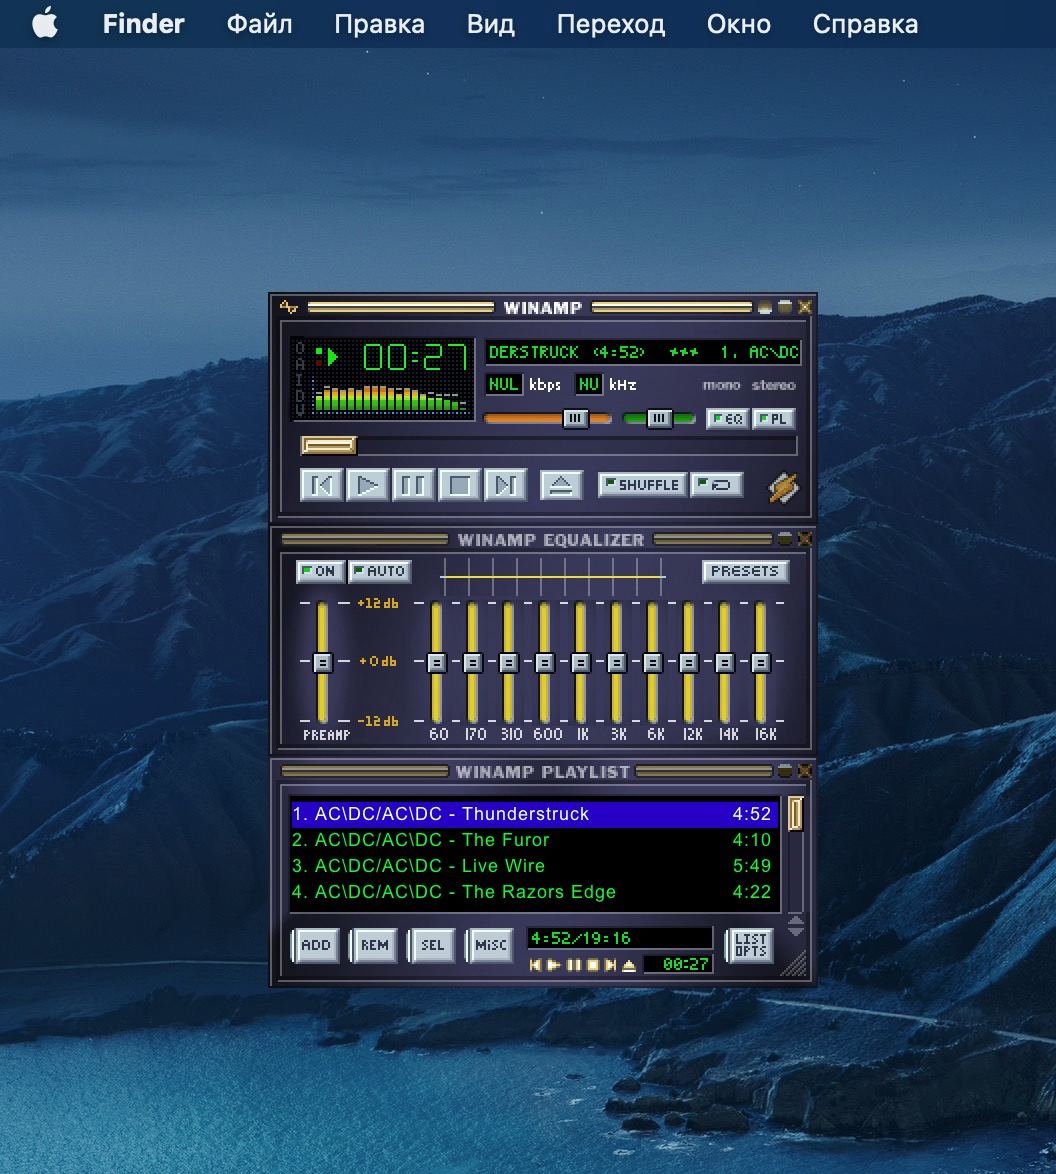Click the Eject (open file) button
Viewport: 1056px width, 1174px height.
pos(561,485)
